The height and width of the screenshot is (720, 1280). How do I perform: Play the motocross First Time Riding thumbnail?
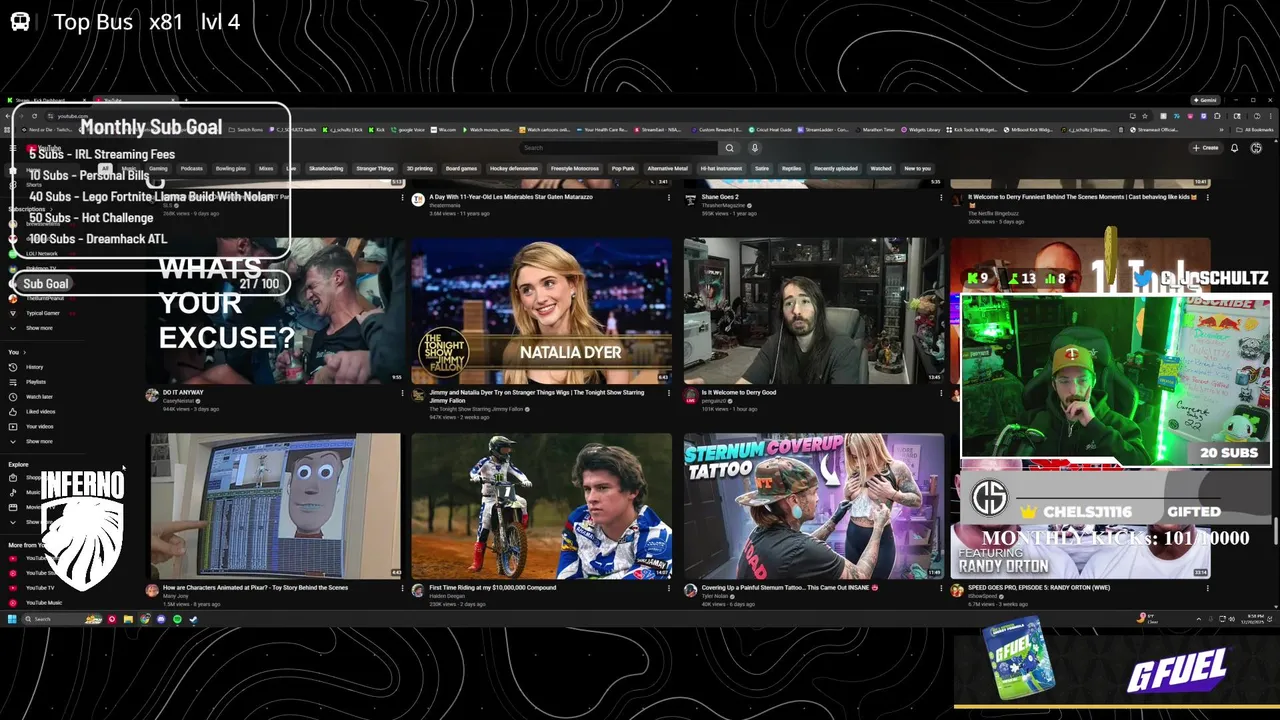tap(541, 506)
